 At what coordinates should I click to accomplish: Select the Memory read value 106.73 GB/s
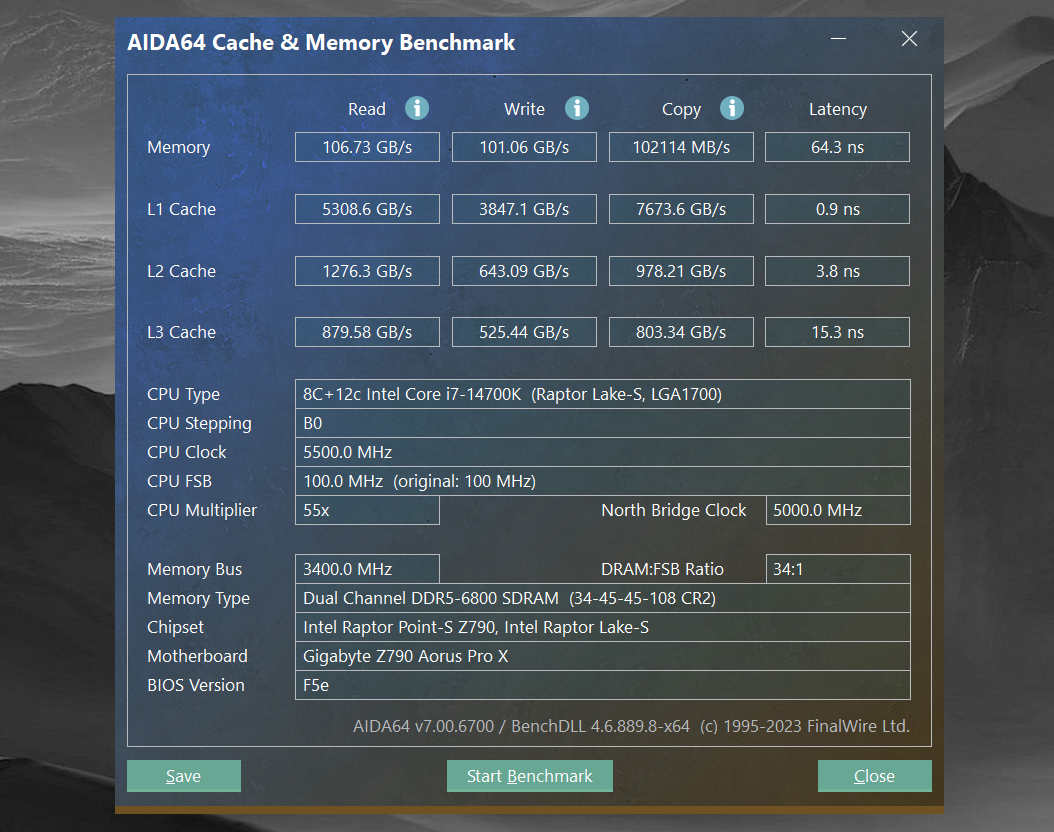367,147
